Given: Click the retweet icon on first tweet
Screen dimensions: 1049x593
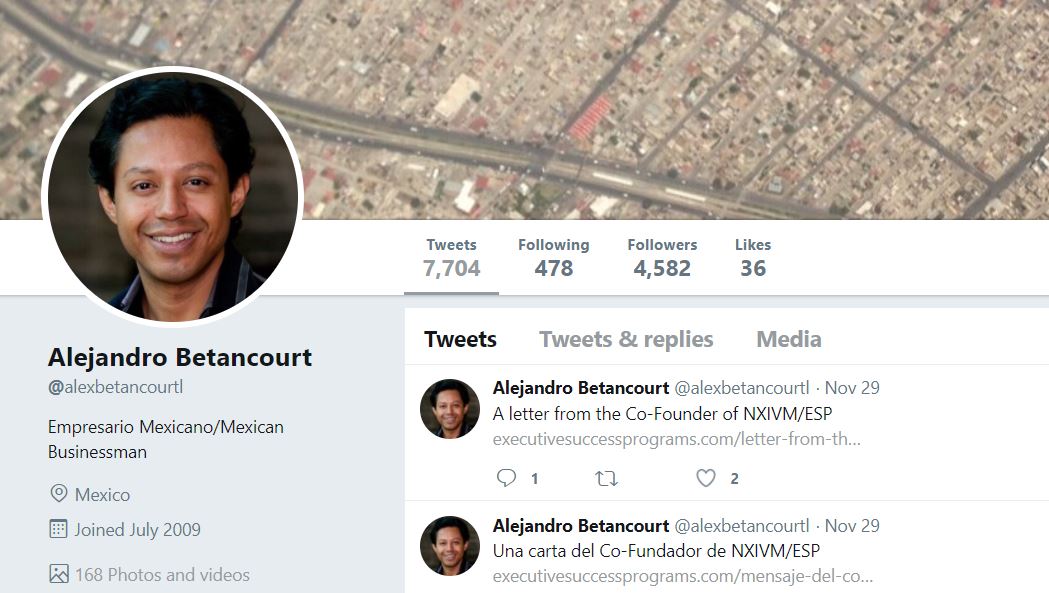Looking at the screenshot, I should [x=606, y=479].
